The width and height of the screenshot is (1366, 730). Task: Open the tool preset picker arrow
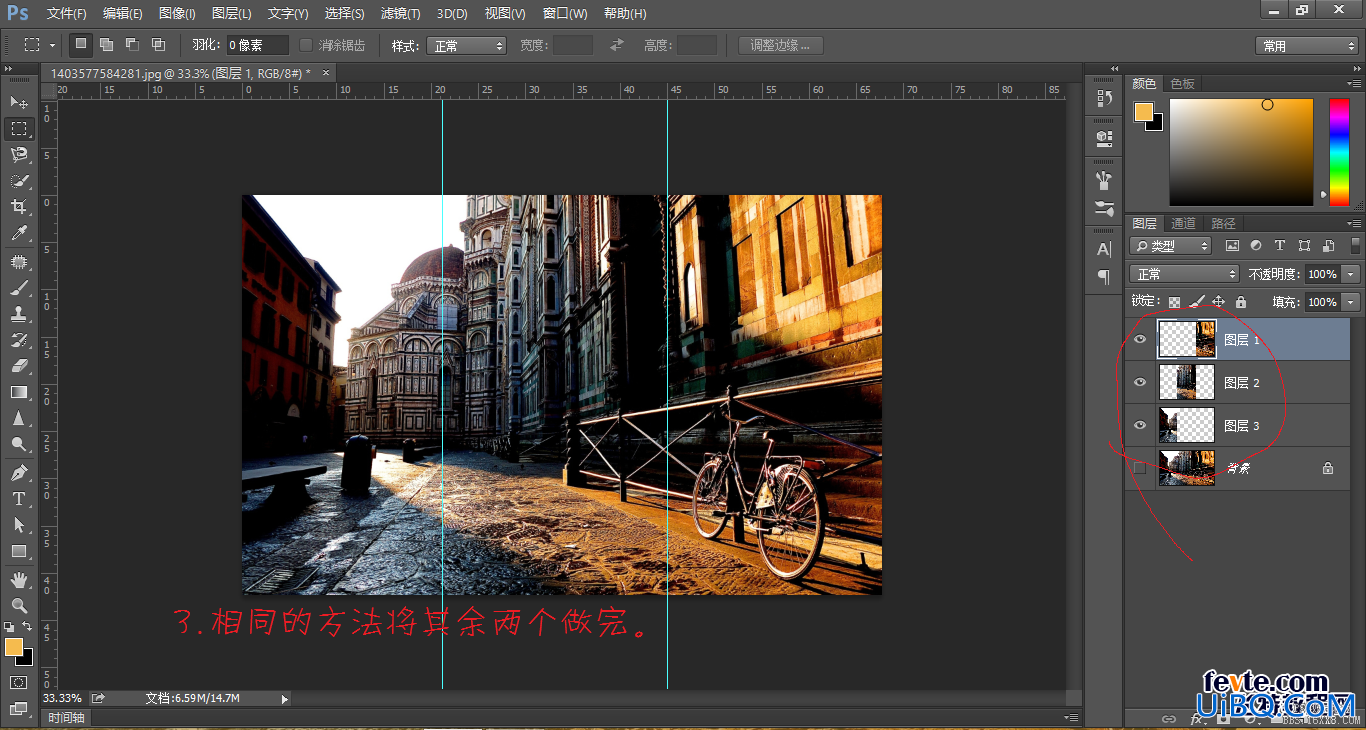tap(53, 45)
